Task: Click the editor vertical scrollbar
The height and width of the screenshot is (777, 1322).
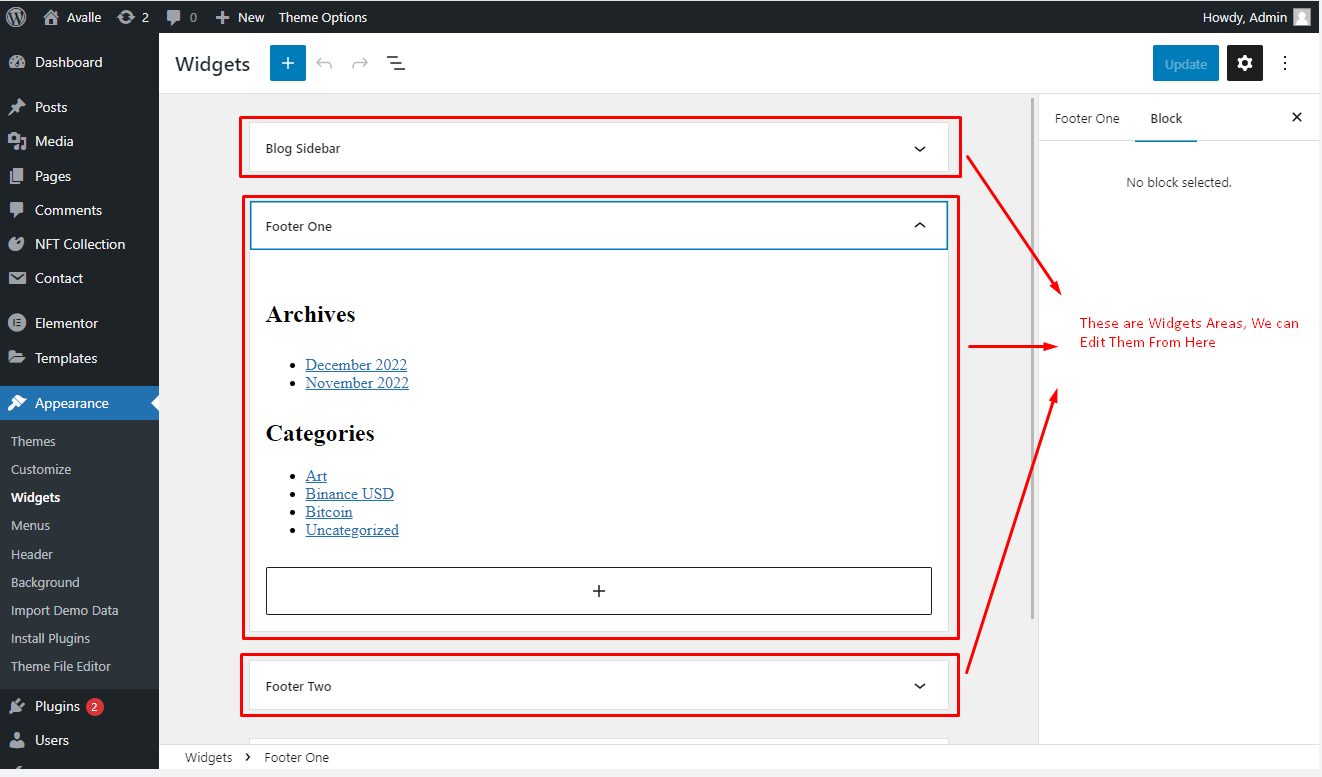Action: click(1032, 358)
